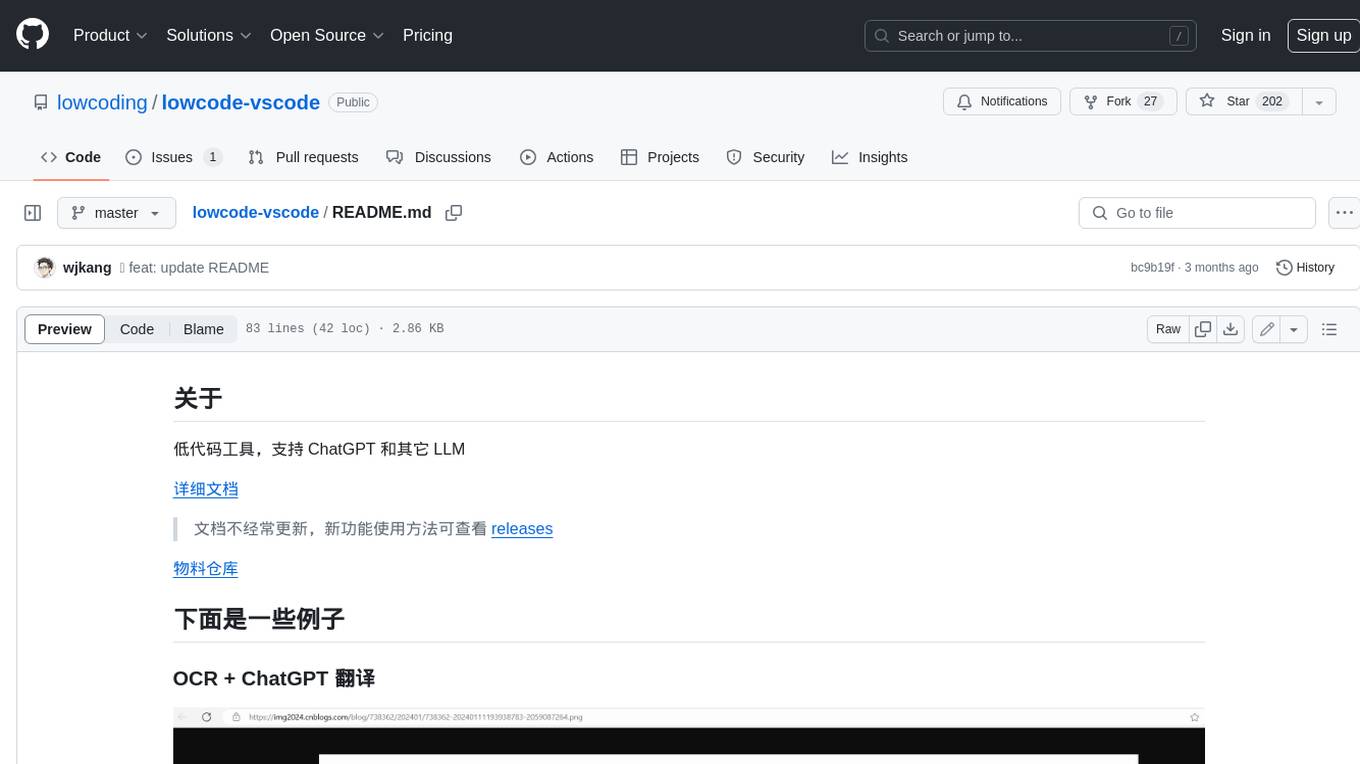Open more edit options dropdown
The width and height of the screenshot is (1360, 764).
[1294, 329]
